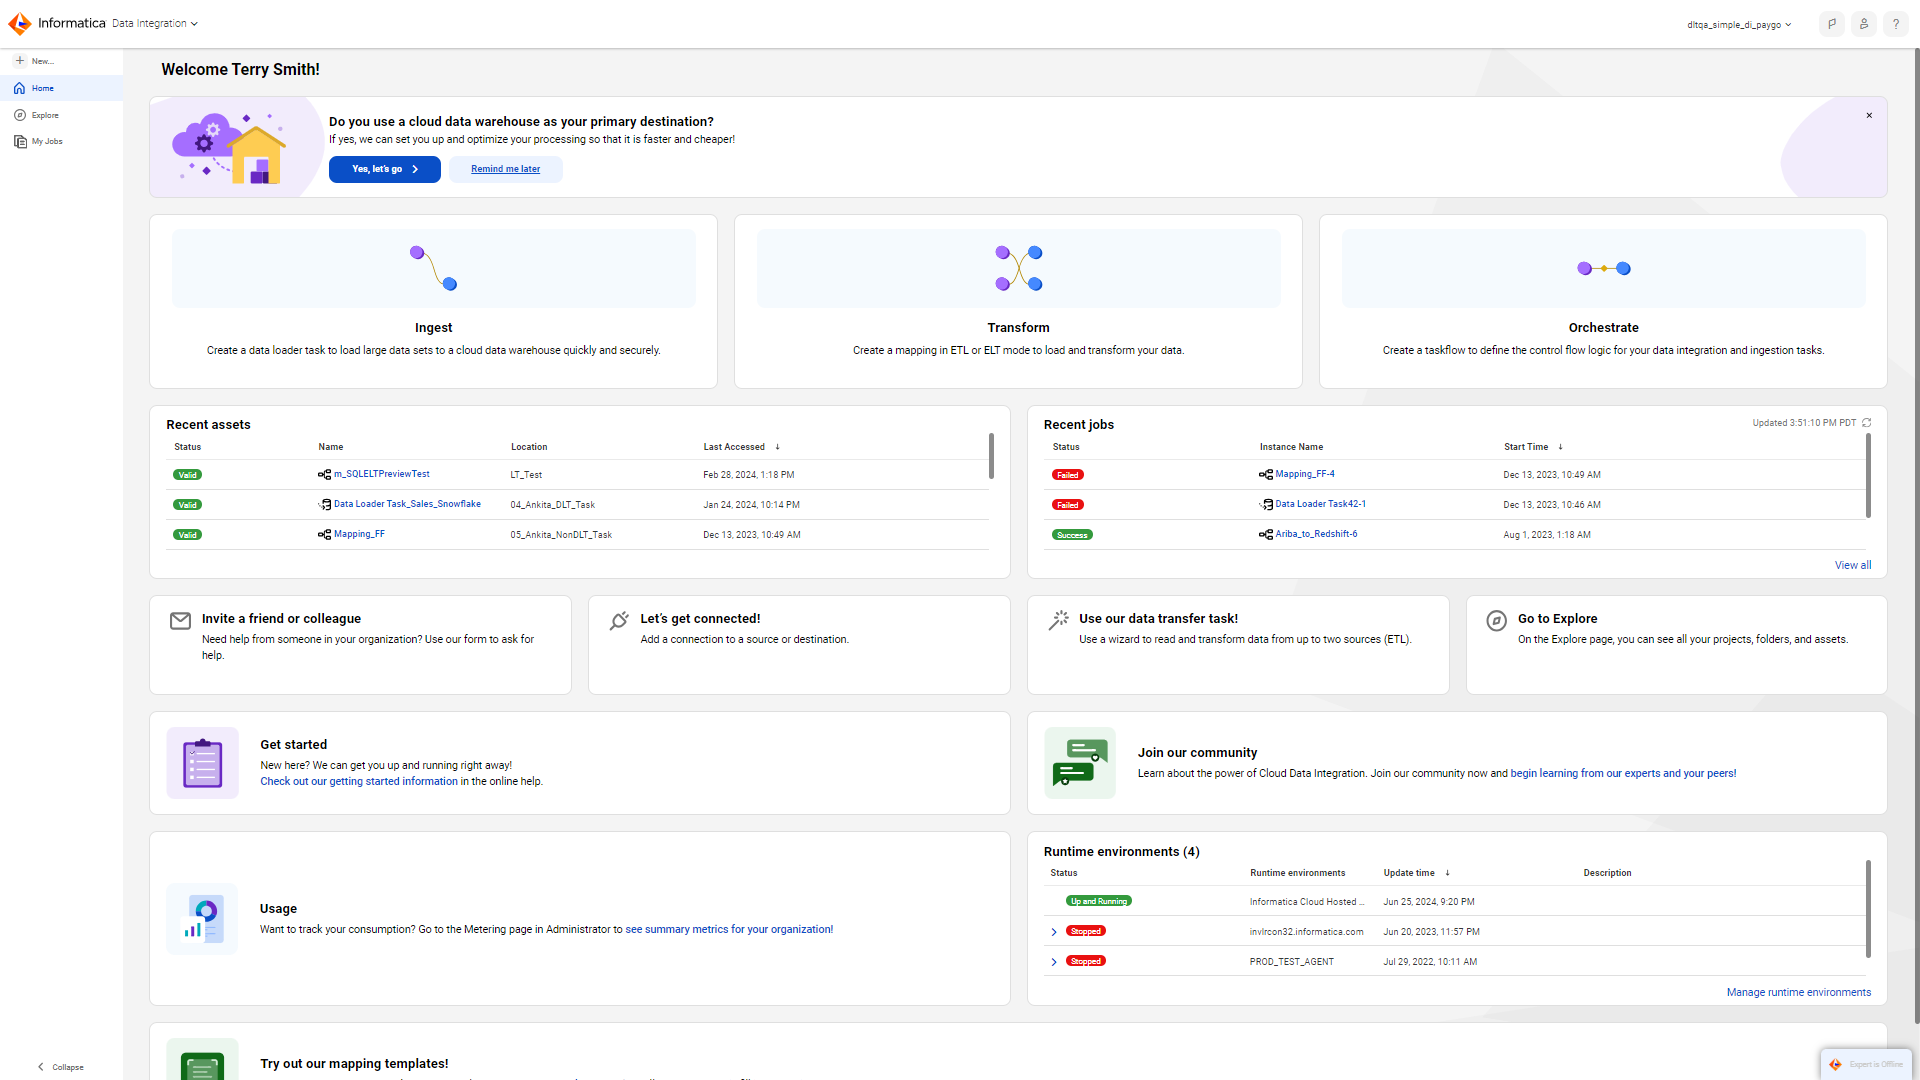Click Remind me later link

coord(506,169)
